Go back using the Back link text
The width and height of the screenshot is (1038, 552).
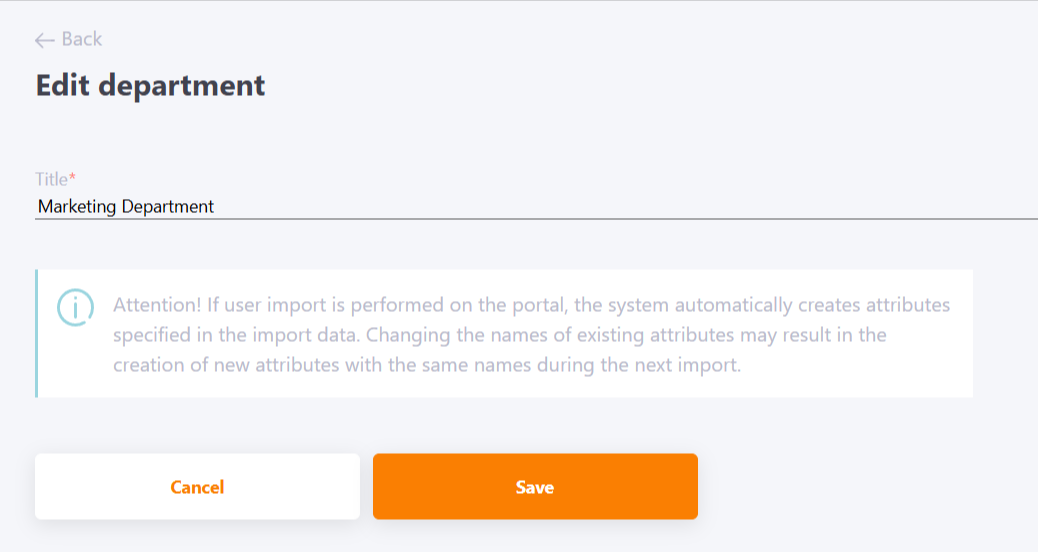tap(82, 39)
